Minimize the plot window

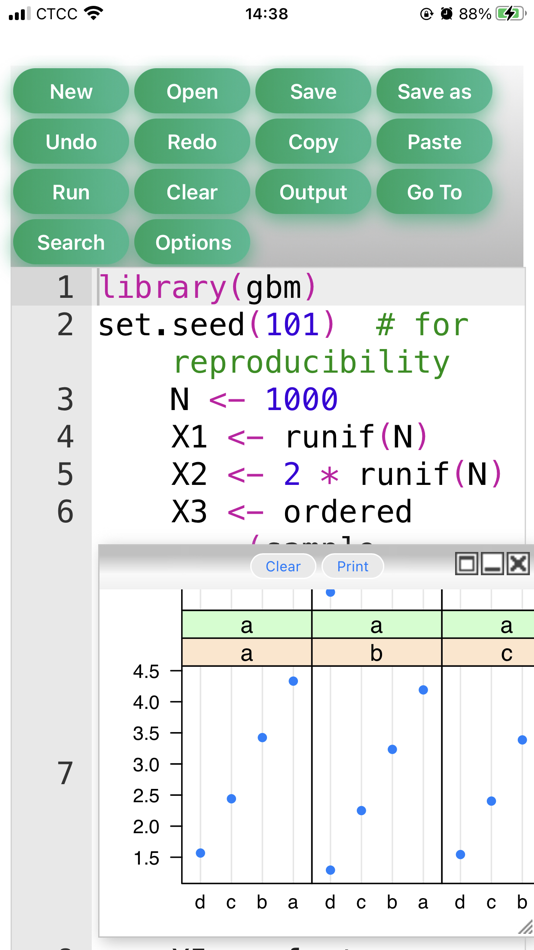click(x=492, y=564)
